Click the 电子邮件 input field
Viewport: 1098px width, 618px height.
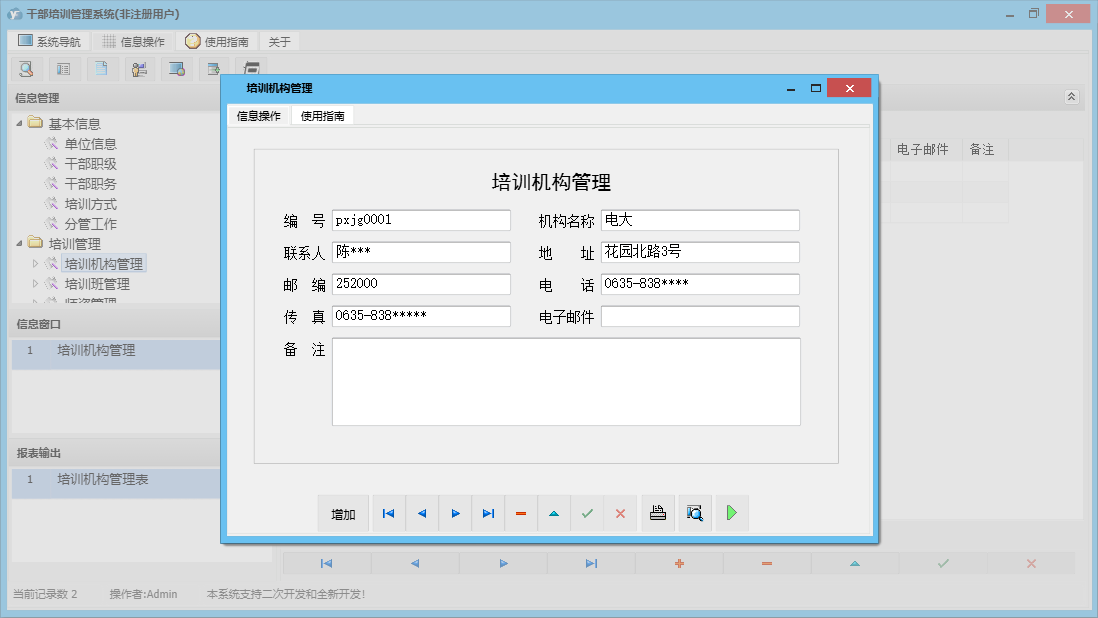click(700, 315)
